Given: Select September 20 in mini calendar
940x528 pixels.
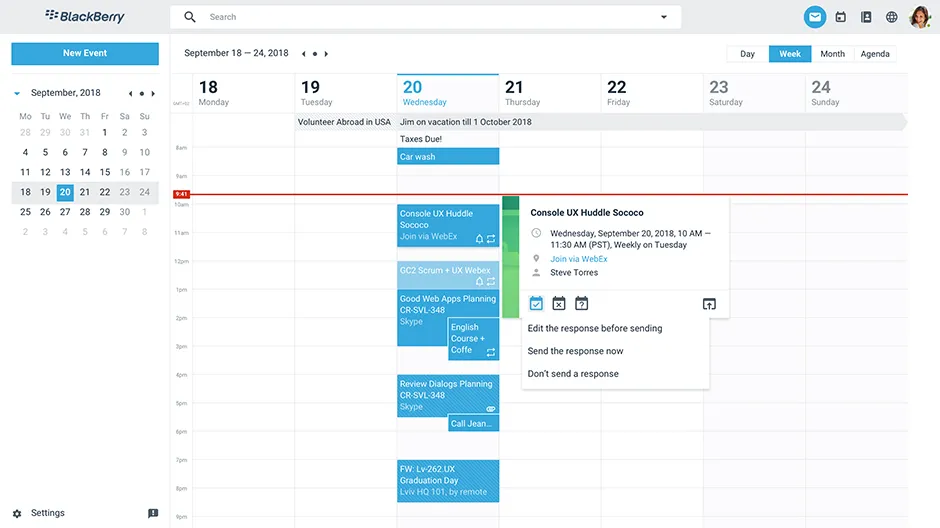Looking at the screenshot, I should tap(65, 192).
